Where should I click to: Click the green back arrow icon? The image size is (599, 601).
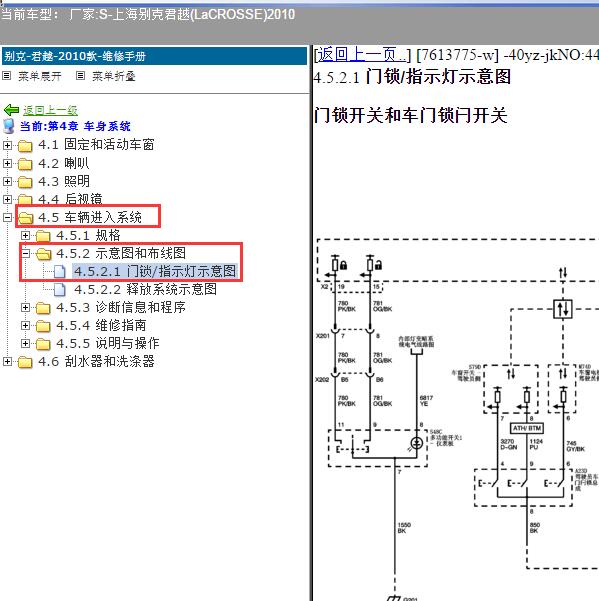(11, 110)
